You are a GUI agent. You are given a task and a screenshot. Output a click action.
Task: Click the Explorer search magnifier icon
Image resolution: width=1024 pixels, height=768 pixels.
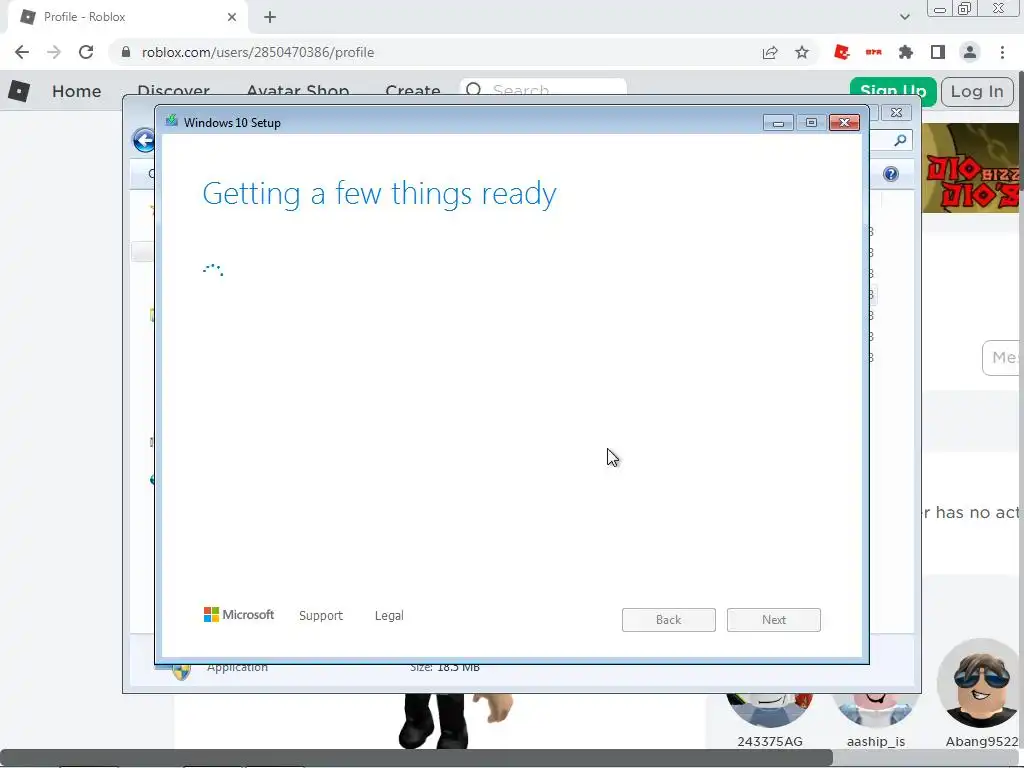(x=900, y=140)
